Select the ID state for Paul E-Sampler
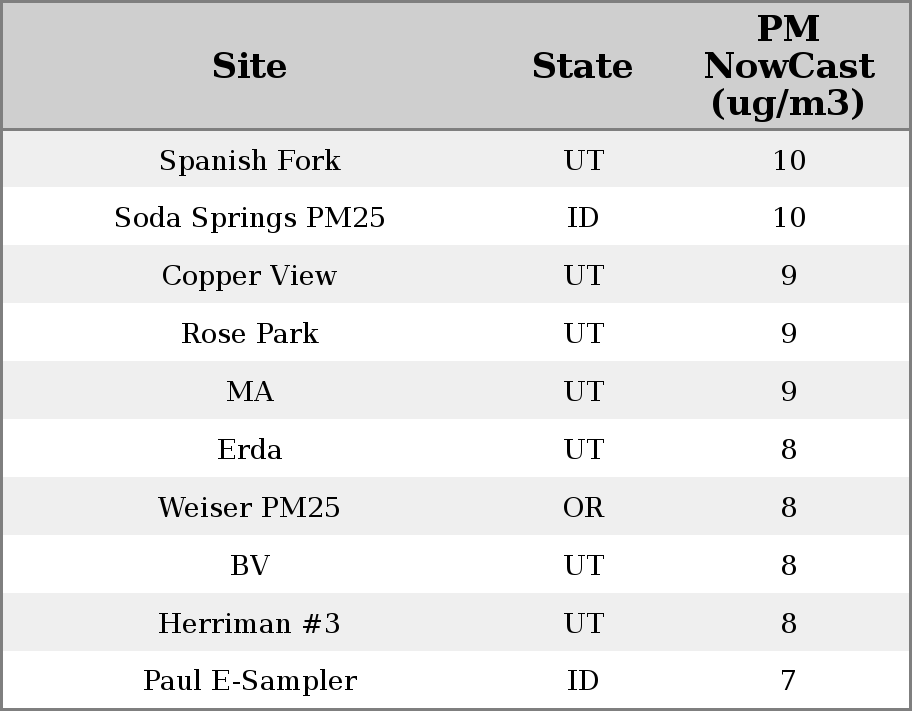The image size is (912, 711). (x=583, y=681)
